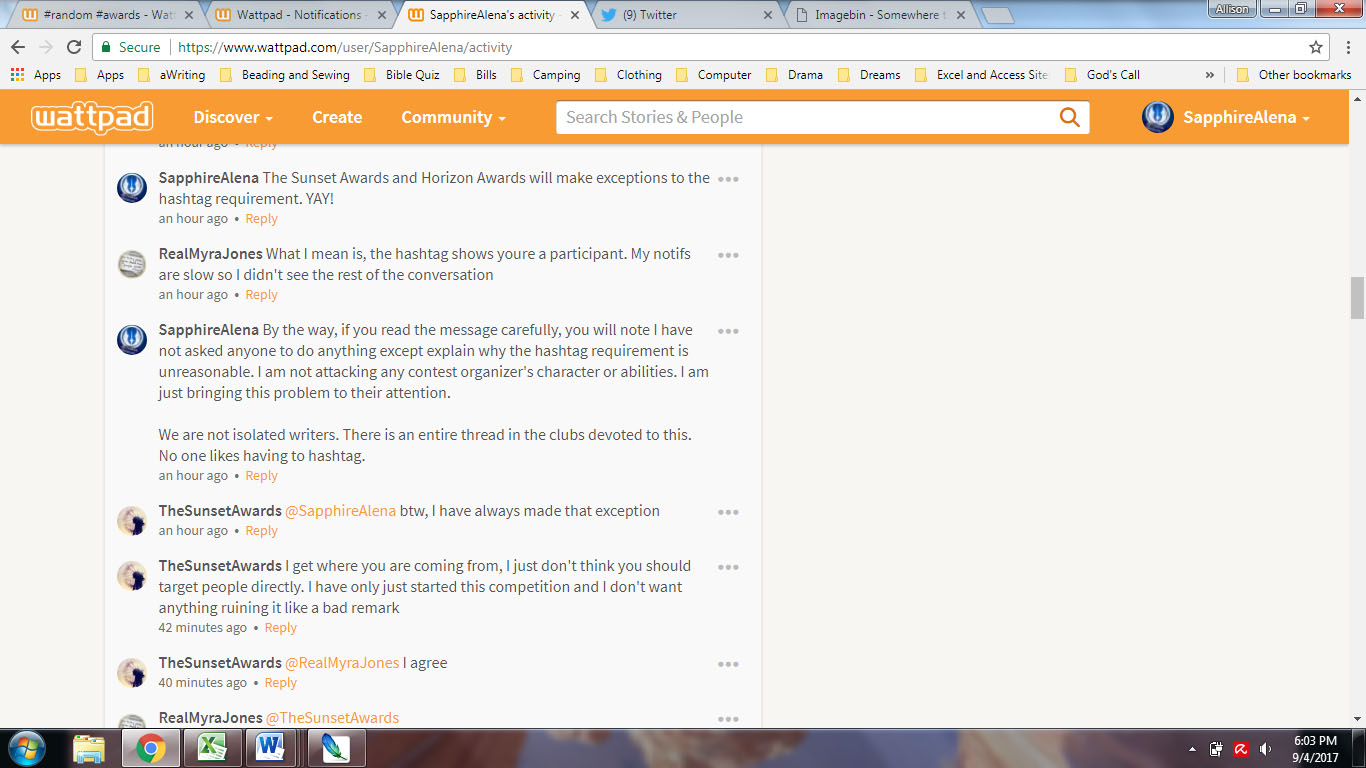Click Reply under RealMyraJones 'notifs are slow' comment
The width and height of the screenshot is (1366, 768).
point(261,295)
